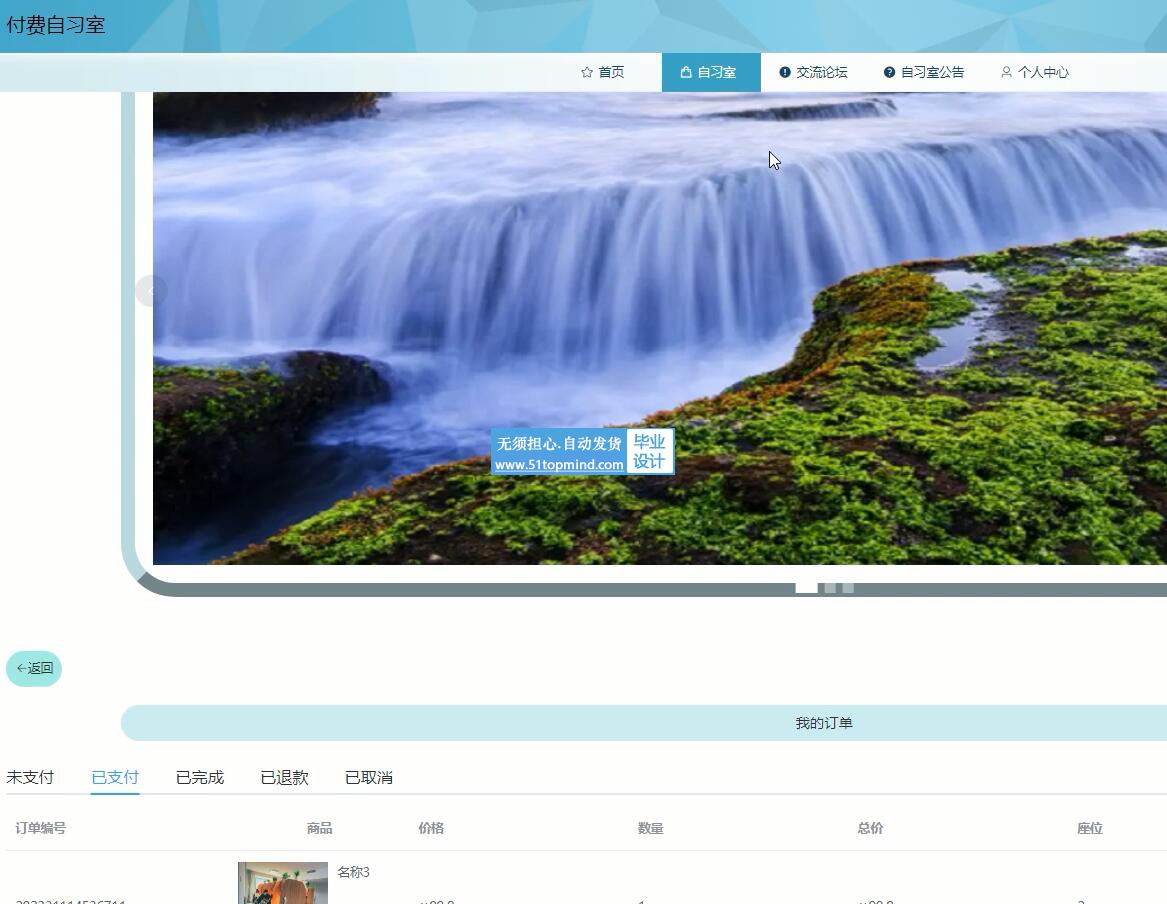The width and height of the screenshot is (1167, 904).
Task: Select the third carousel indicator dot
Action: tap(848, 588)
